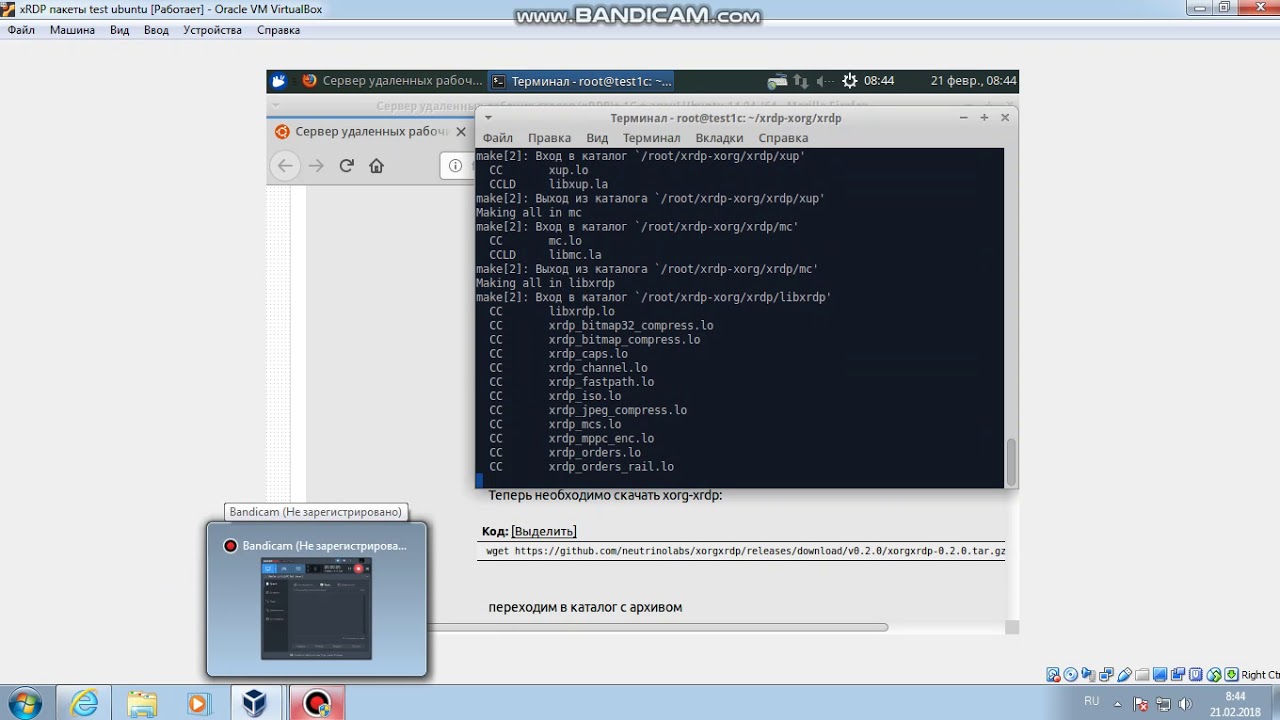Maximize the terminal window
1280x720 pixels.
click(x=984, y=117)
